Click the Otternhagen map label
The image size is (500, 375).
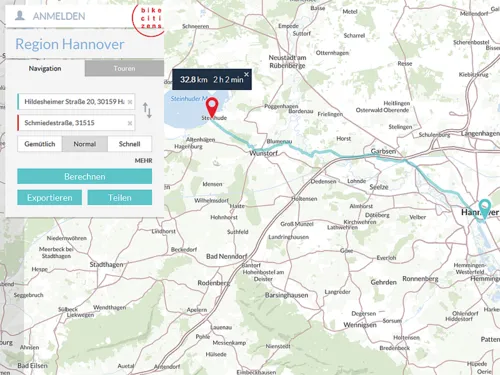(332, 53)
